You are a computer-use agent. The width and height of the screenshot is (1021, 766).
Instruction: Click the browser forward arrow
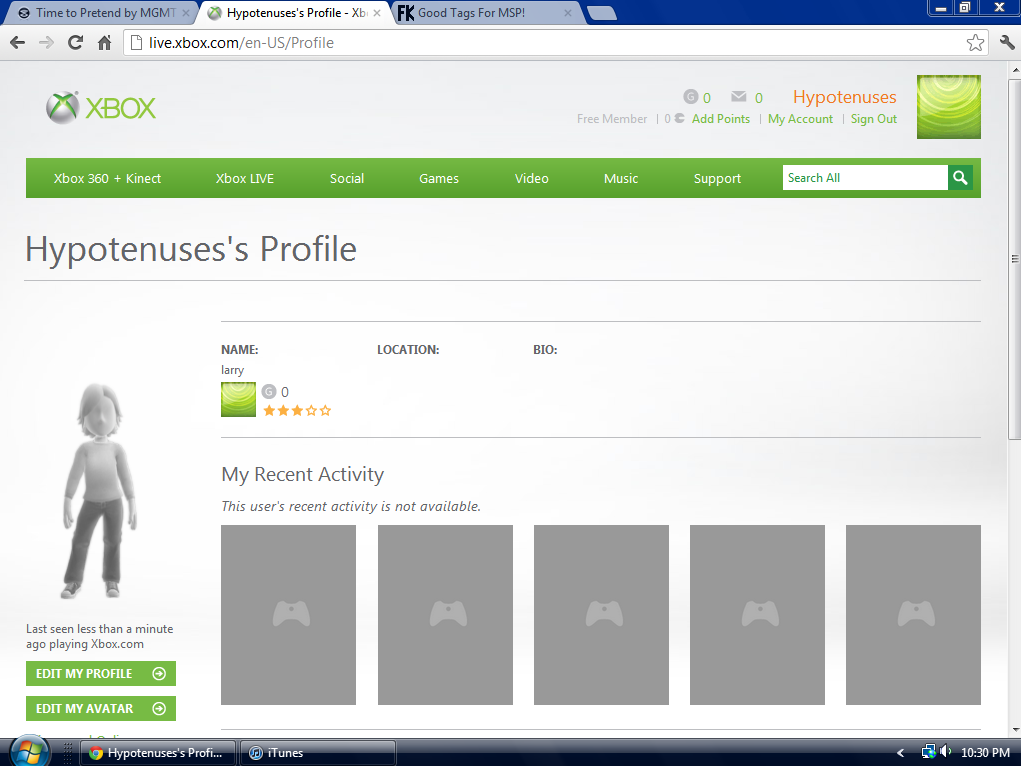(46, 43)
